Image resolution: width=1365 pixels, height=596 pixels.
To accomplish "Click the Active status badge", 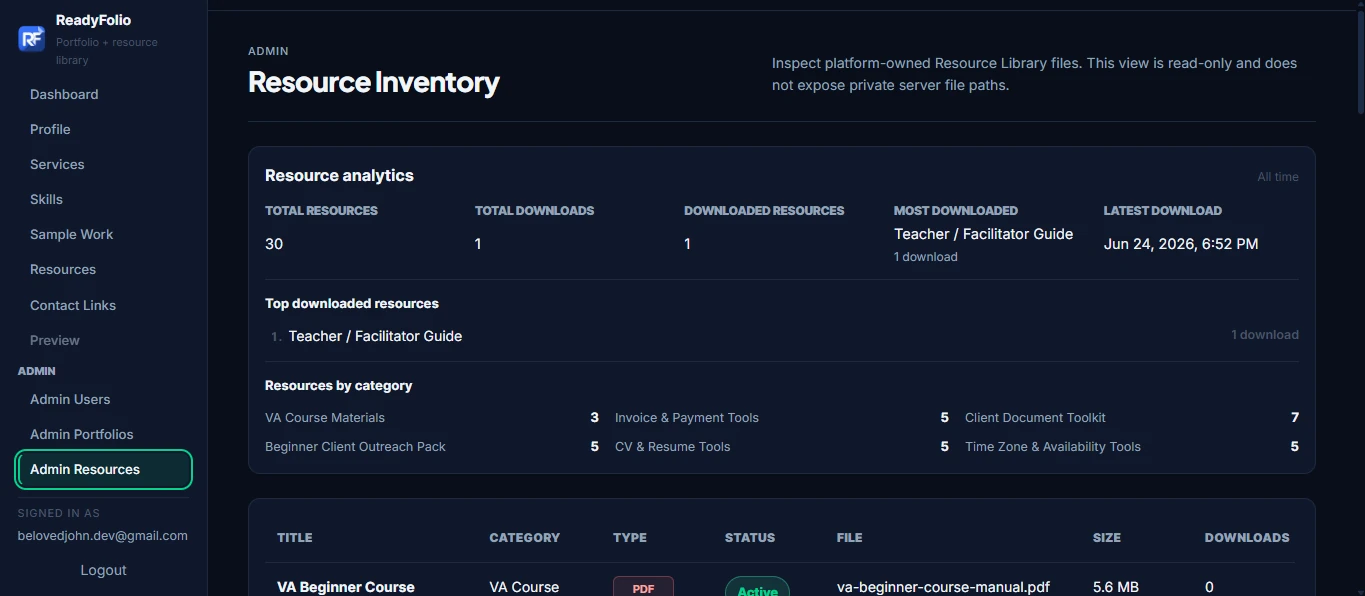I will 757,587.
